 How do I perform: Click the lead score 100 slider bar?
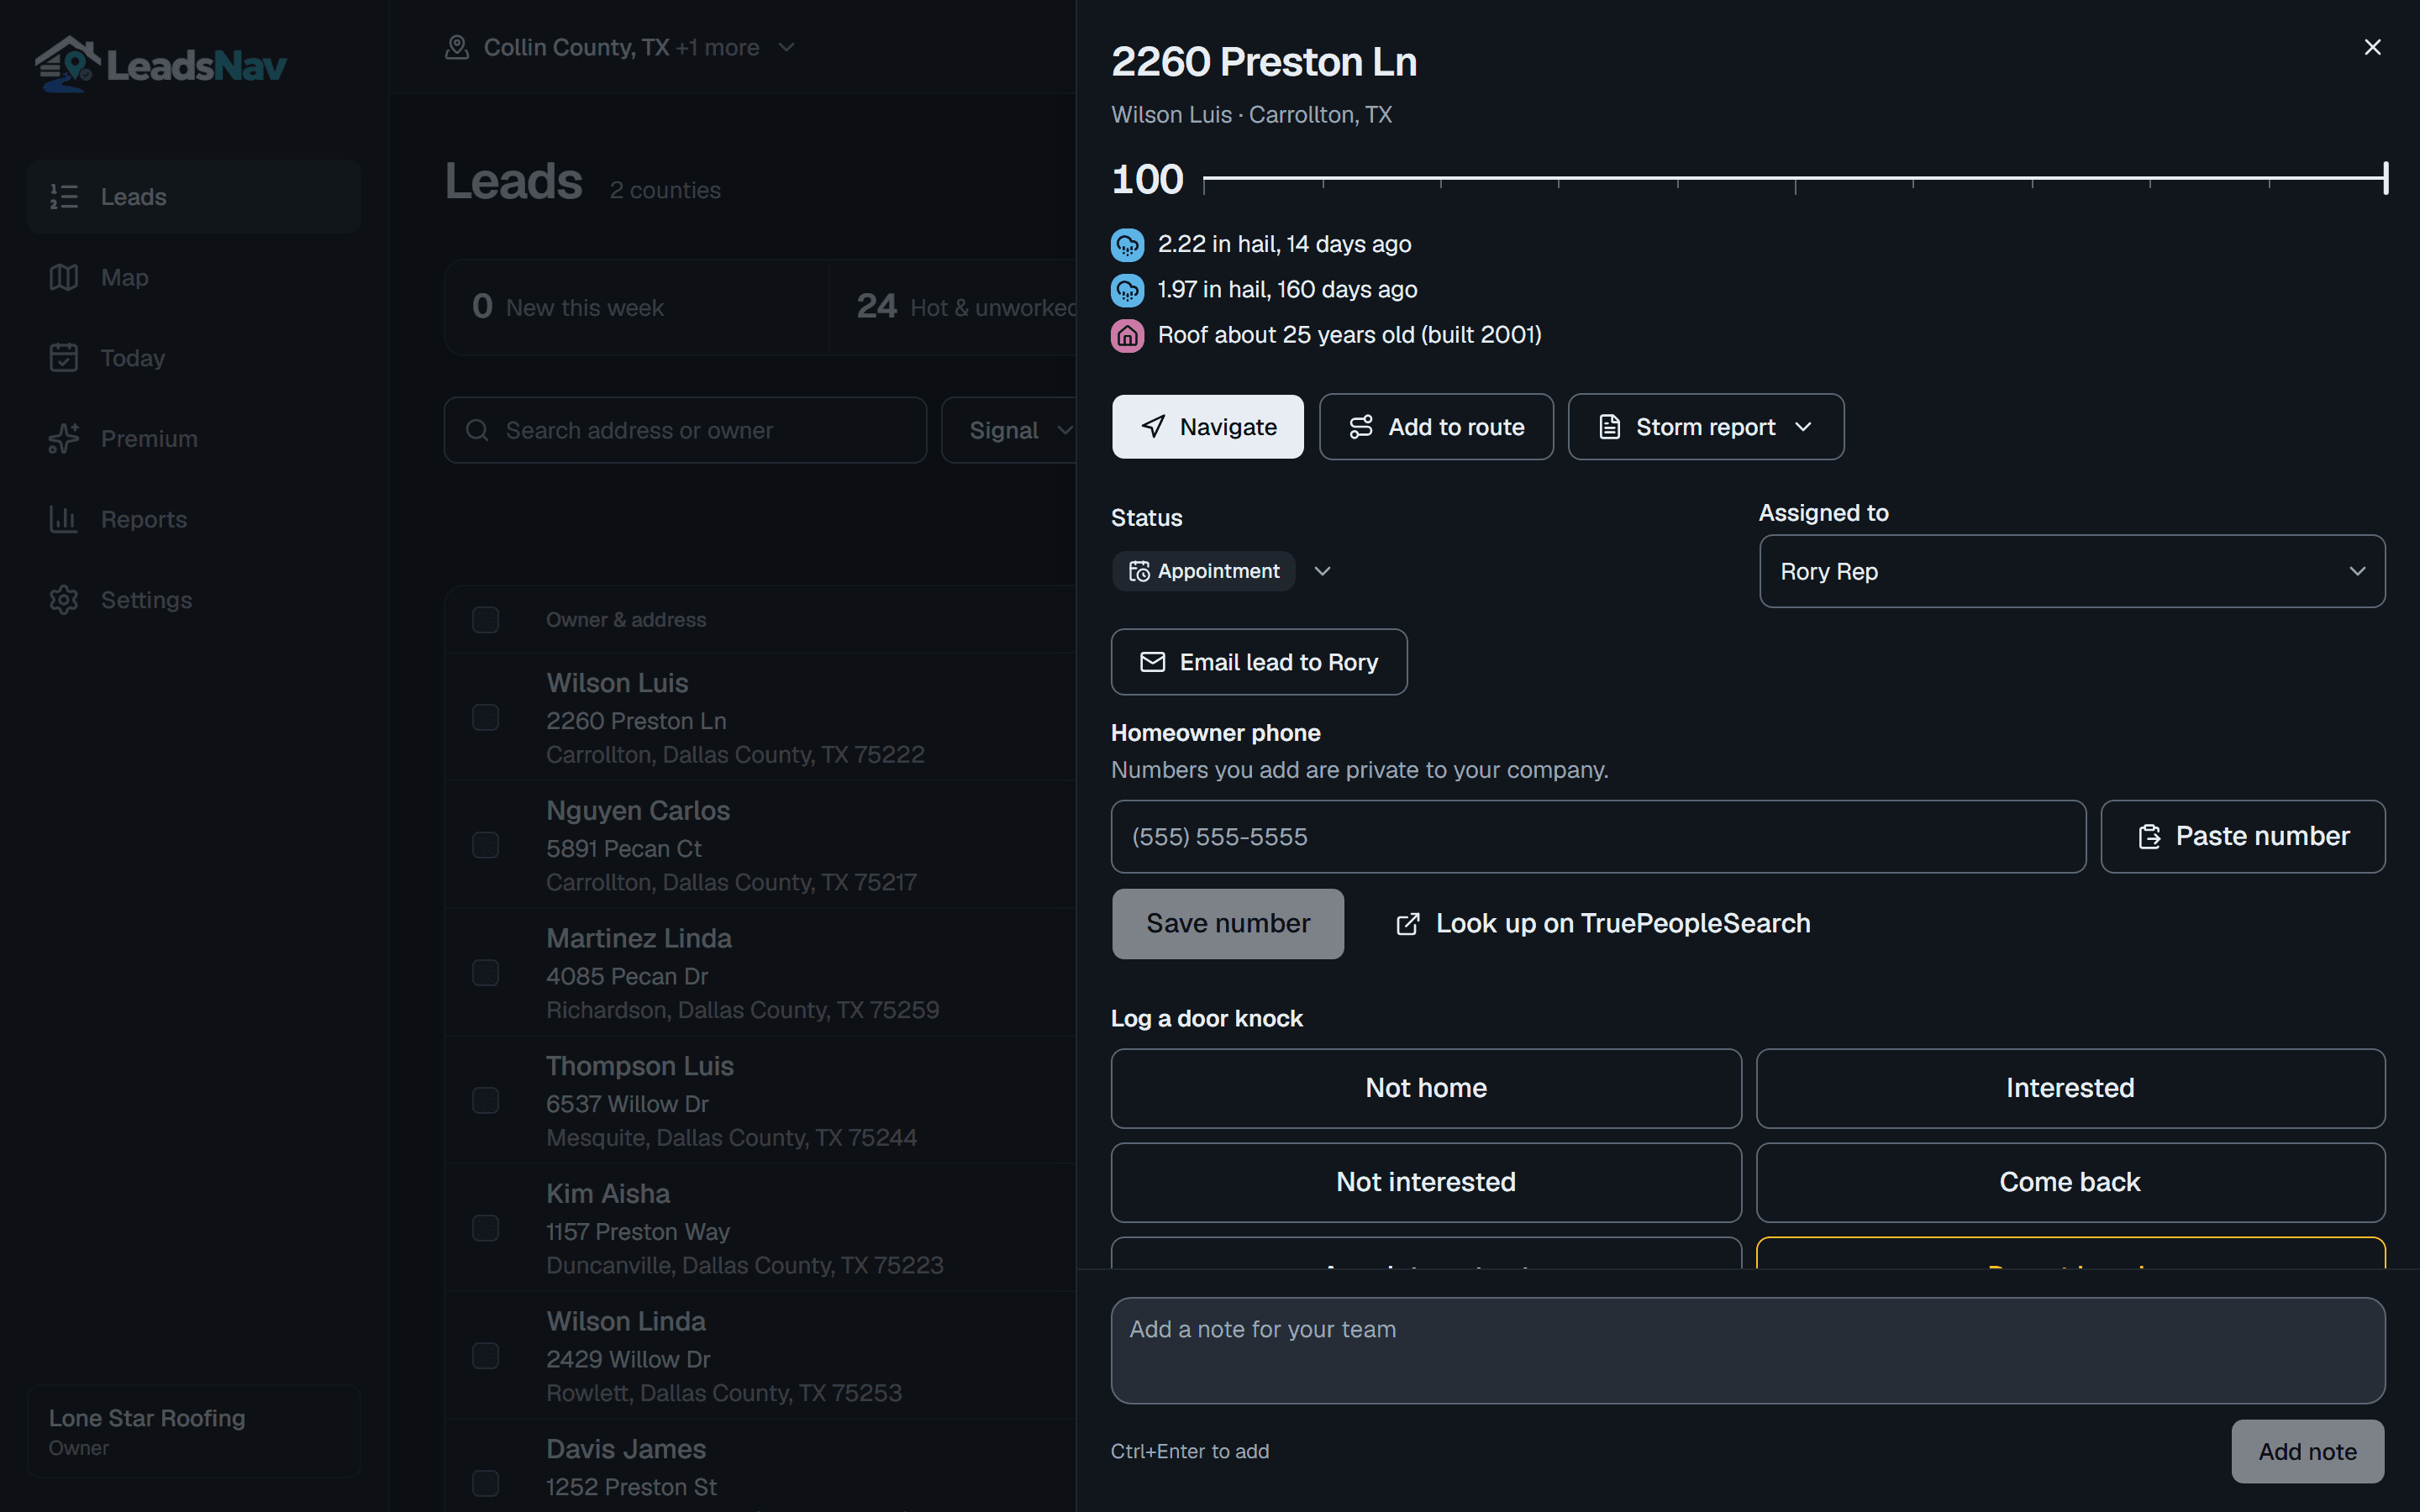[1796, 179]
